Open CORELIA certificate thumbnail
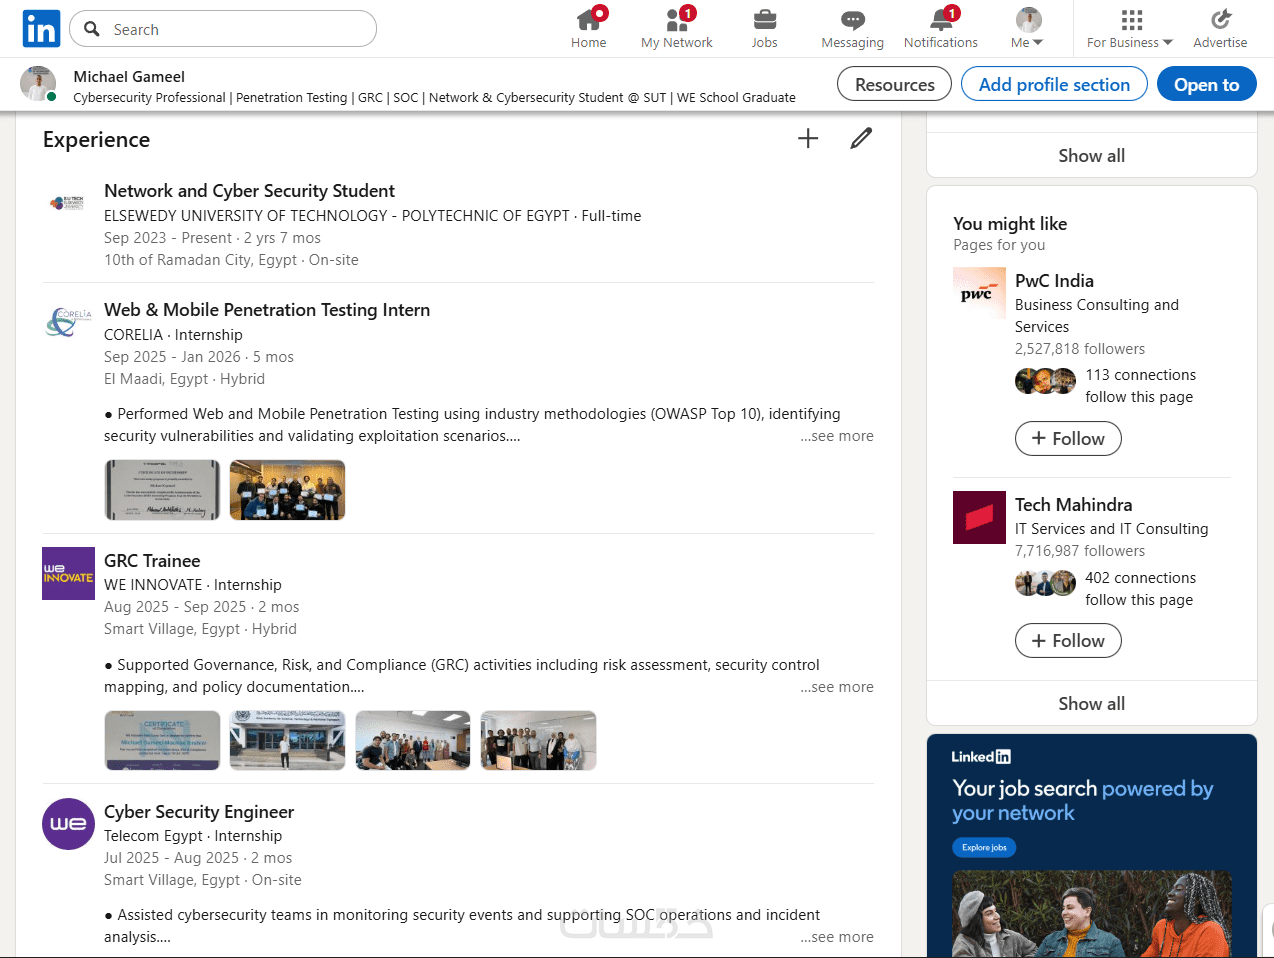 point(163,490)
